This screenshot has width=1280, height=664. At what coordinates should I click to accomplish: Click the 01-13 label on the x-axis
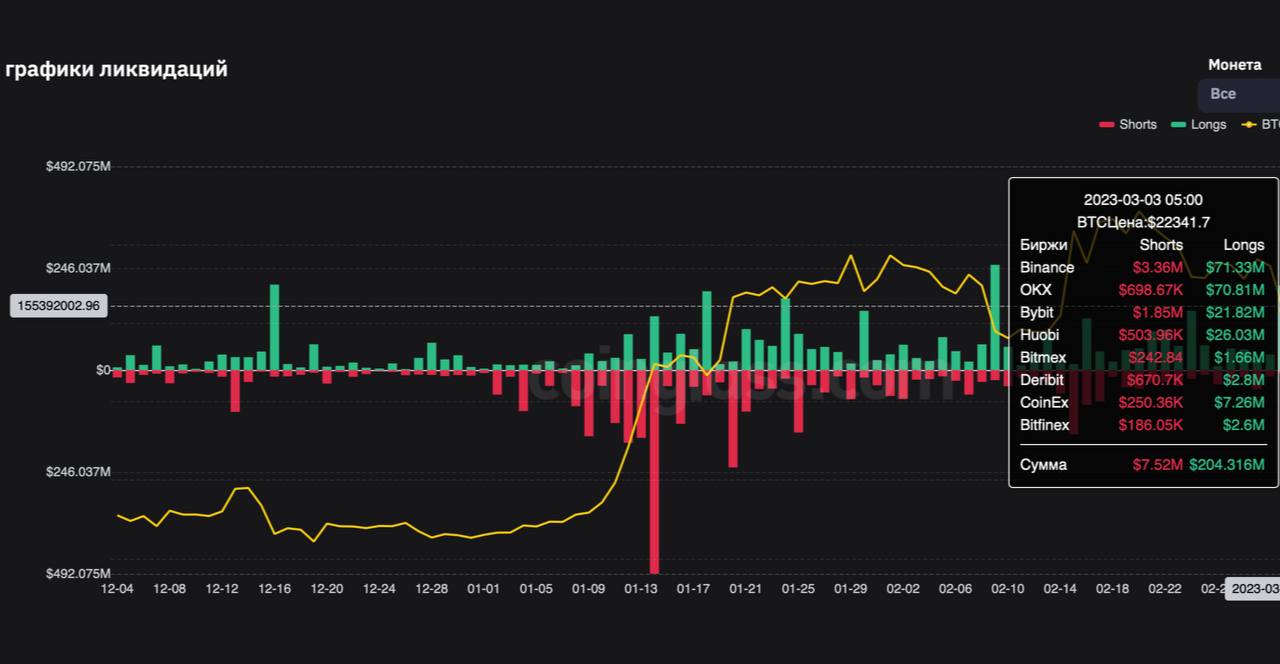(x=640, y=589)
